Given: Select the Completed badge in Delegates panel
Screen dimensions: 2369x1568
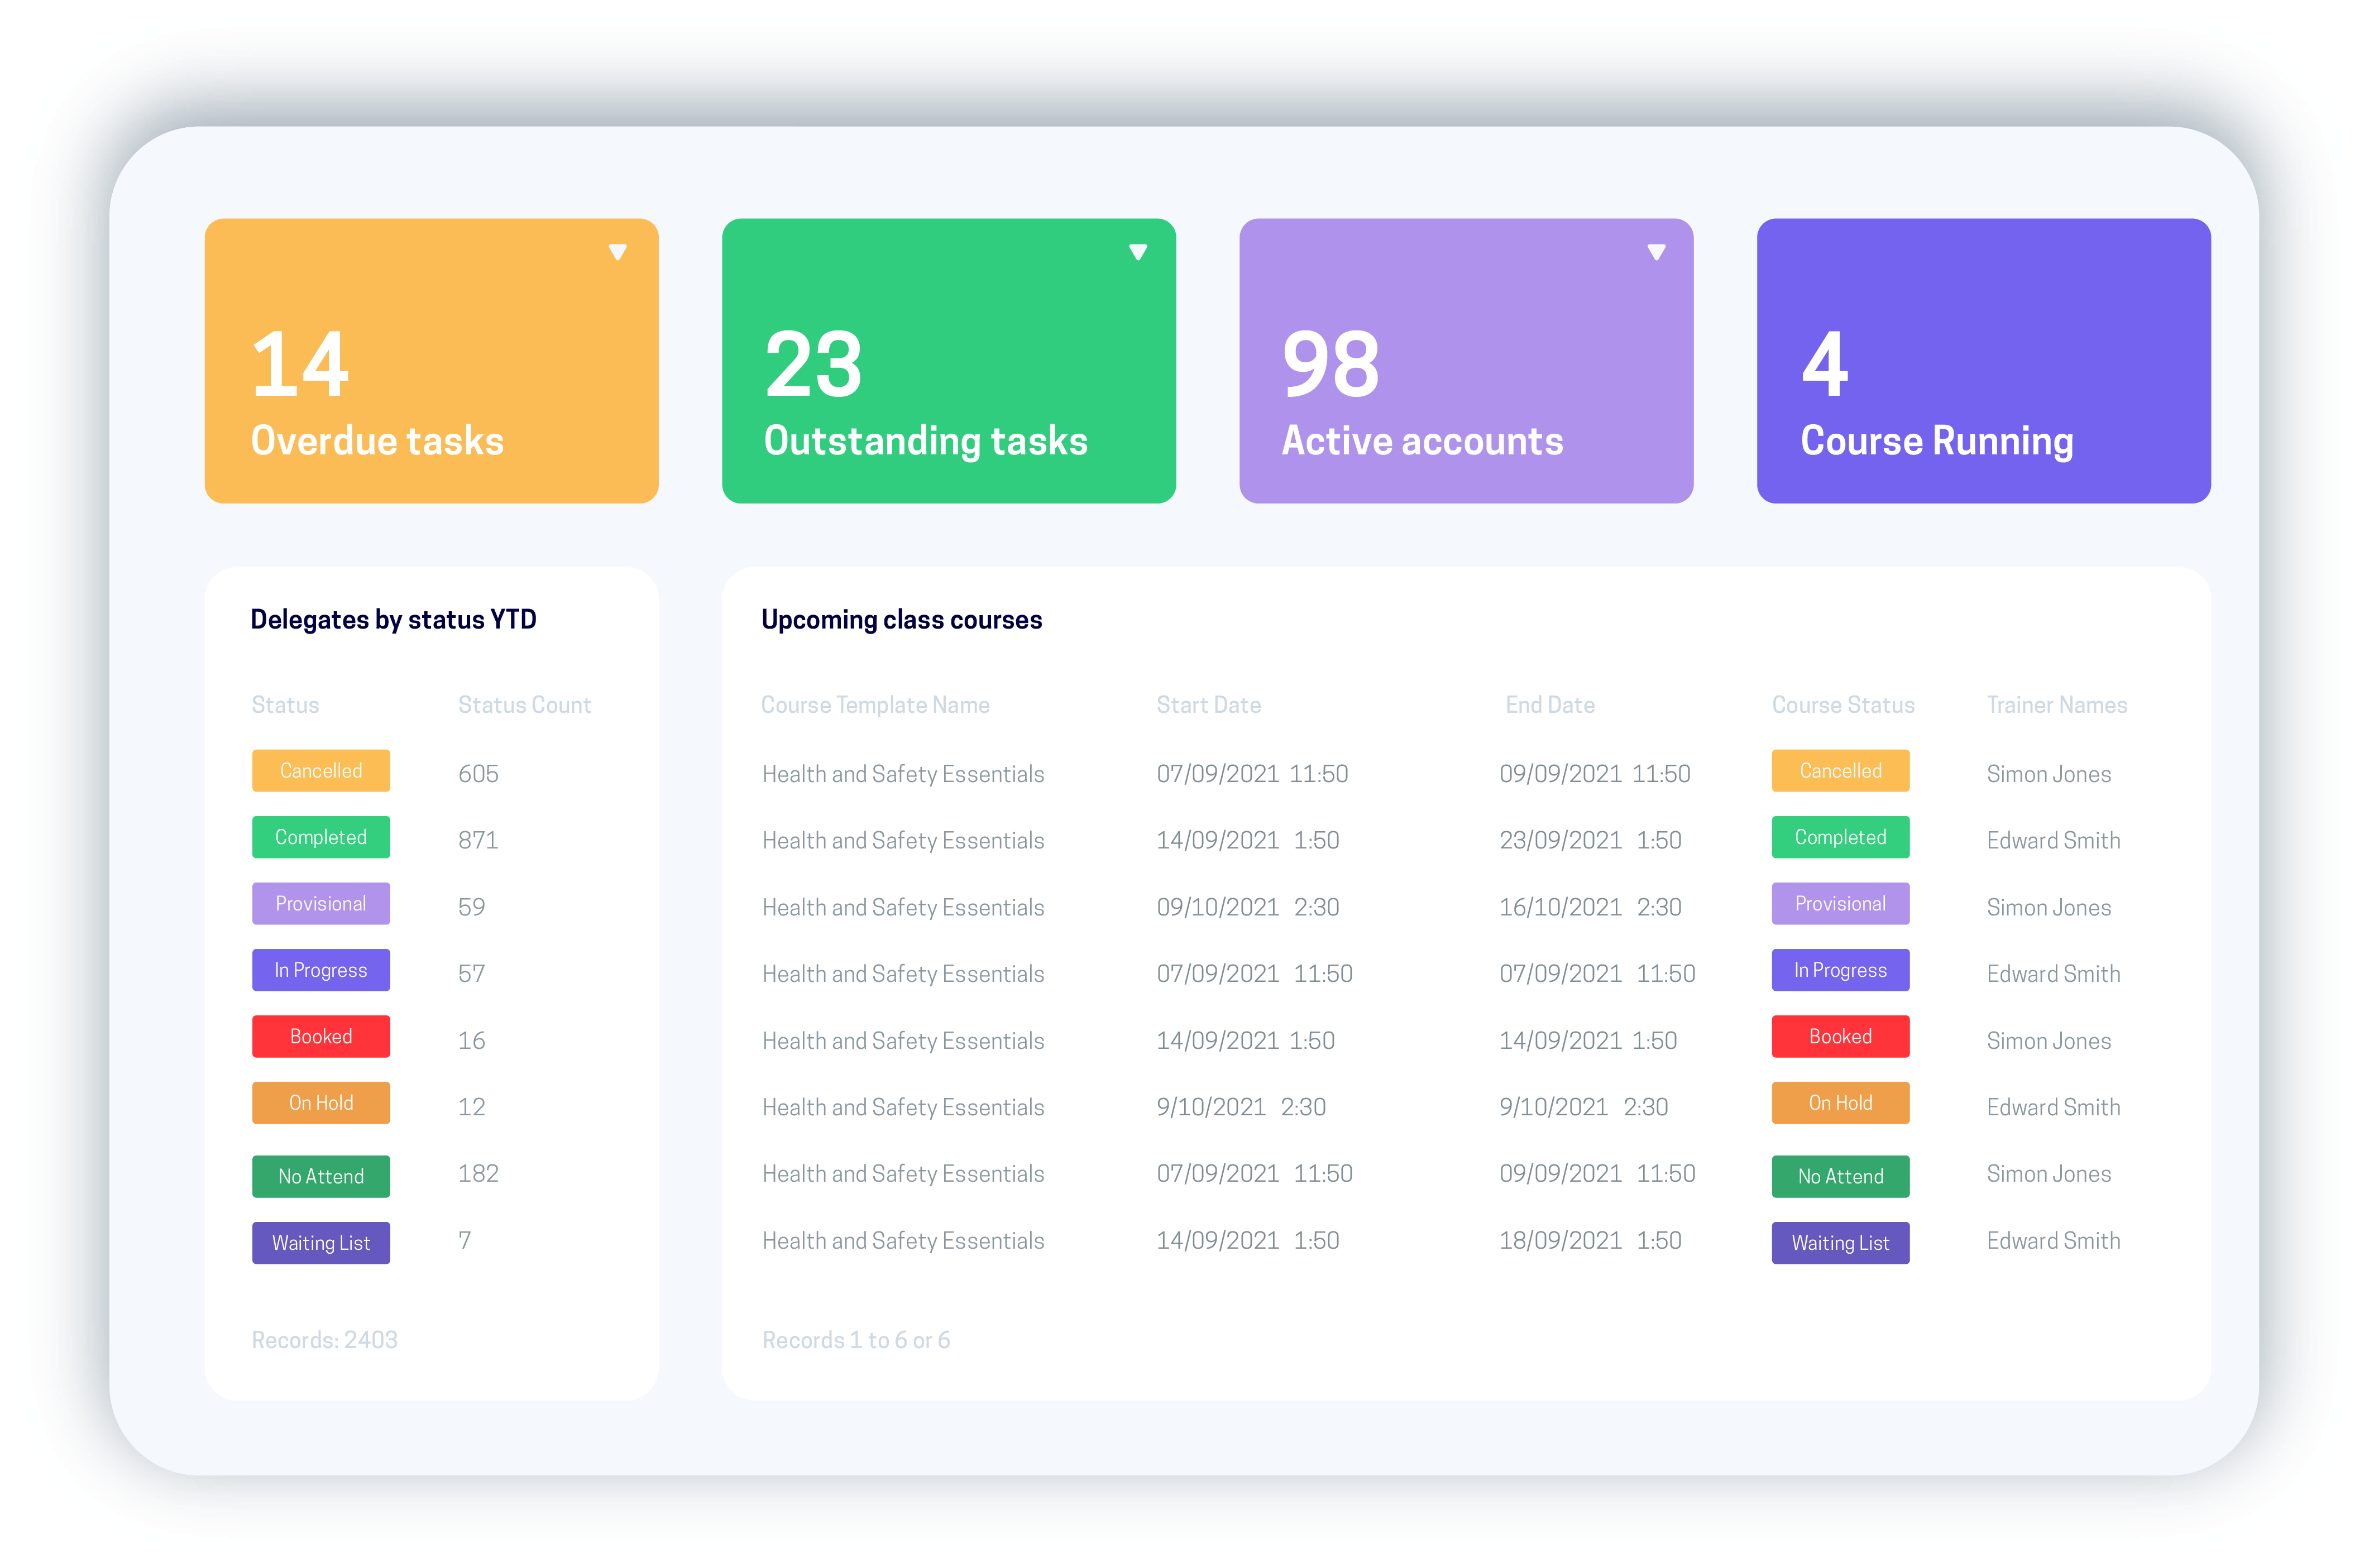Looking at the screenshot, I should coord(321,837).
